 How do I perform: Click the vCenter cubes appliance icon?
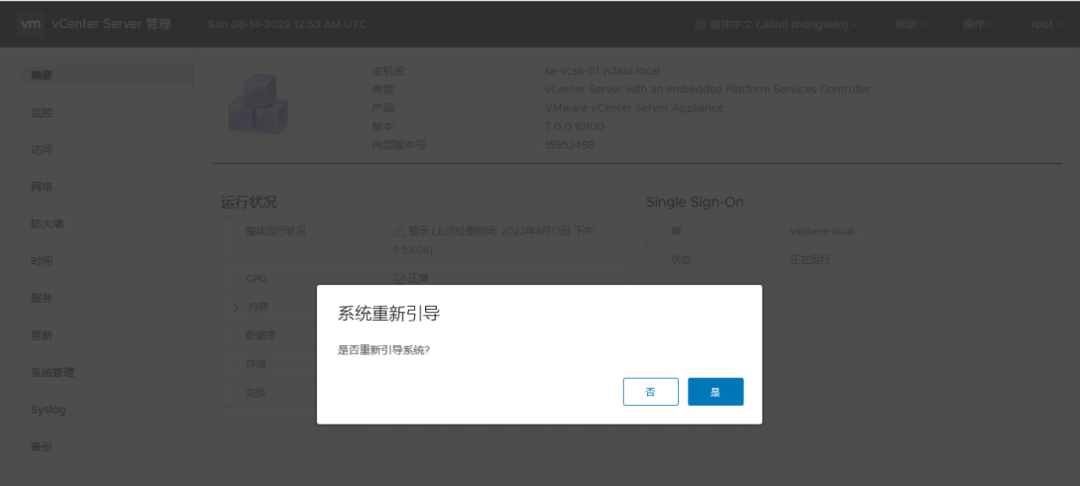(258, 105)
